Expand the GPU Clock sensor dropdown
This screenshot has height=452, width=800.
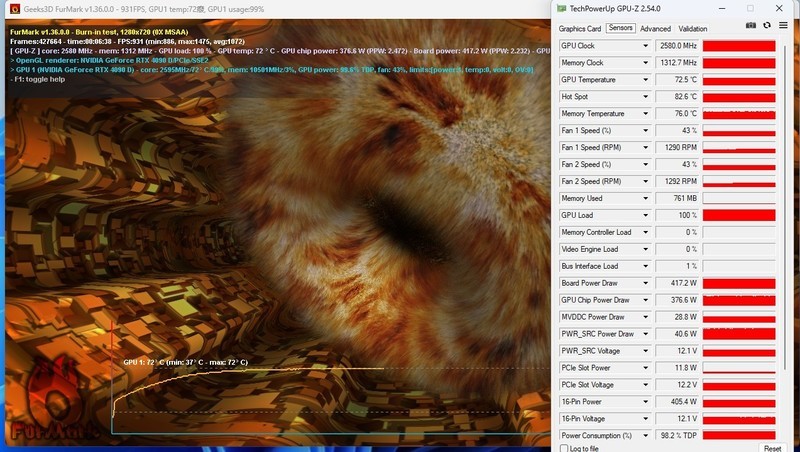click(x=645, y=46)
